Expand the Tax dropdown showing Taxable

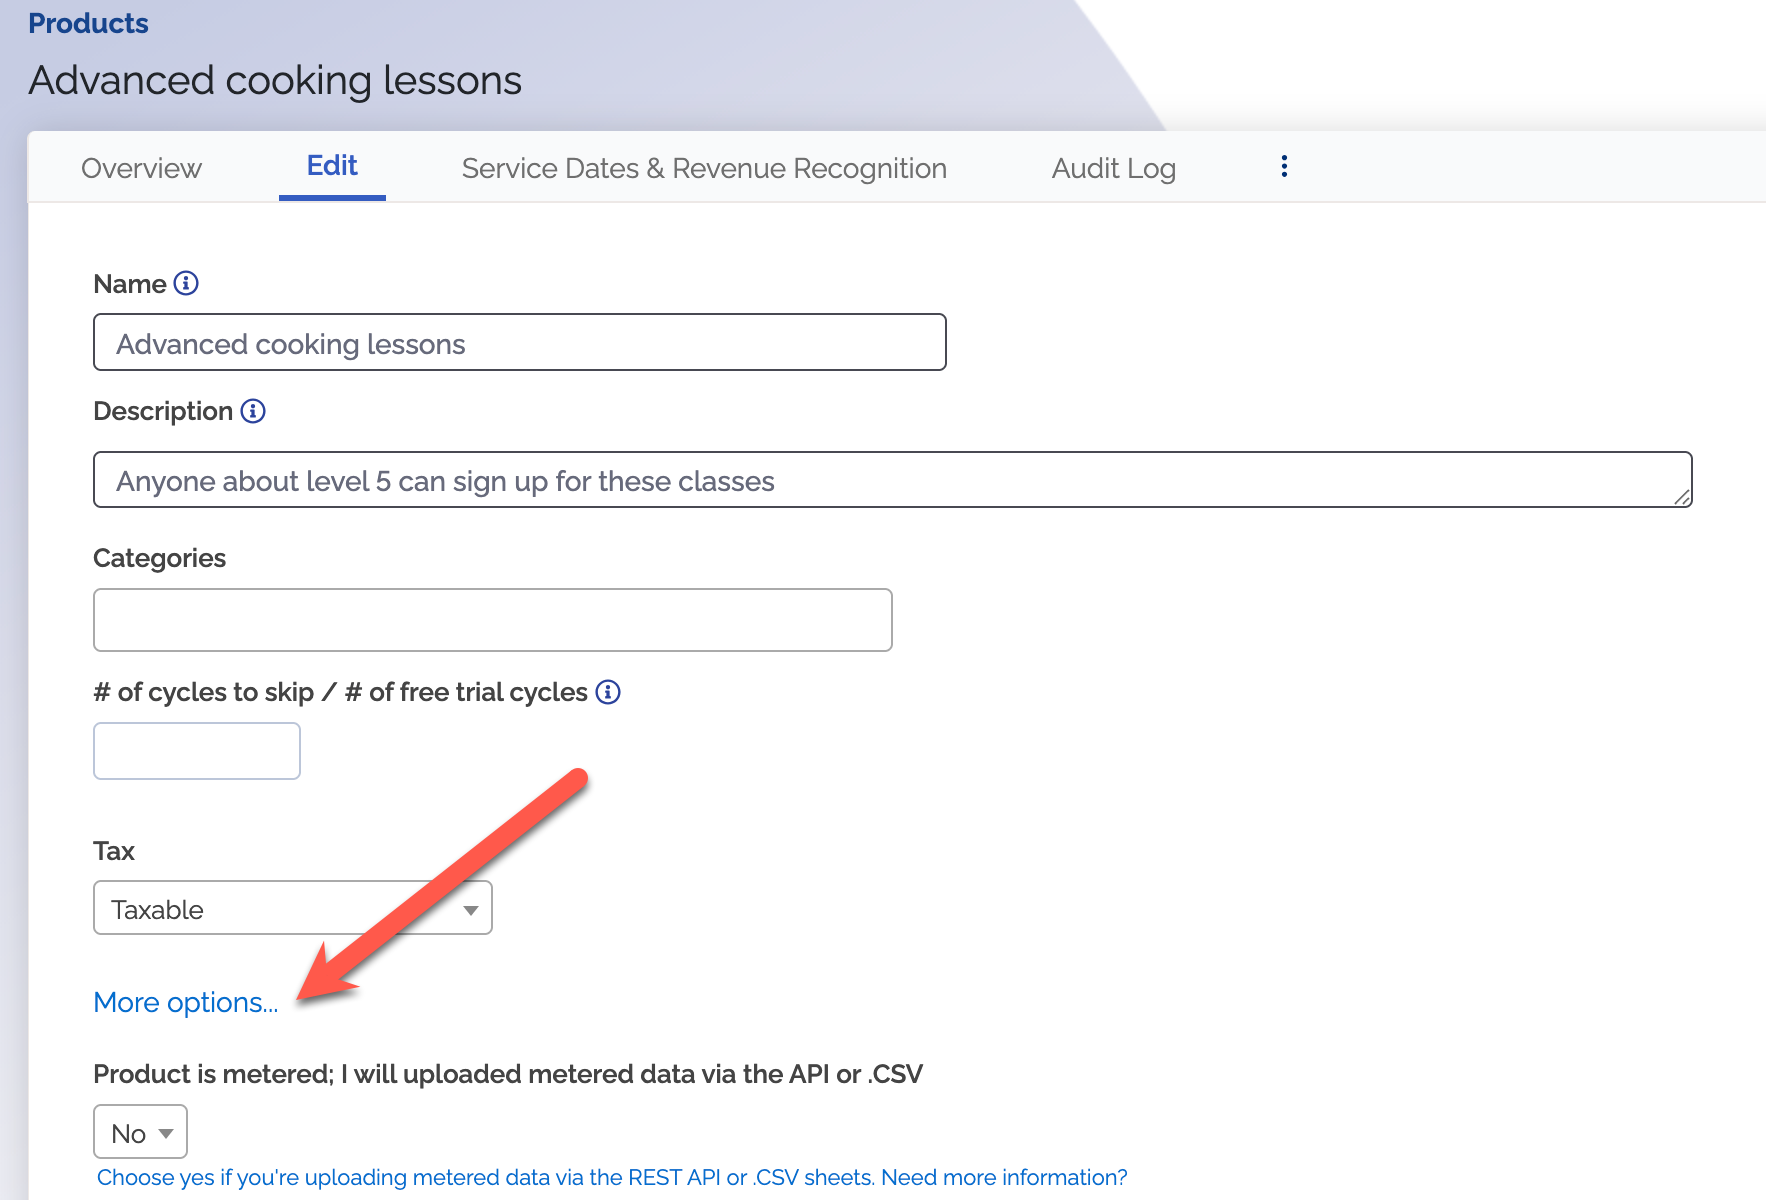[x=292, y=908]
